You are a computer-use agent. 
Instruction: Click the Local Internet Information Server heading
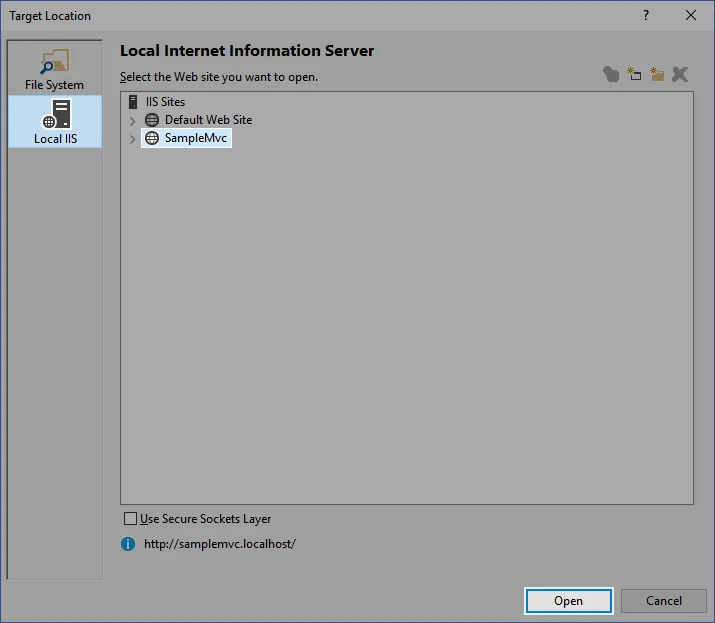247,51
